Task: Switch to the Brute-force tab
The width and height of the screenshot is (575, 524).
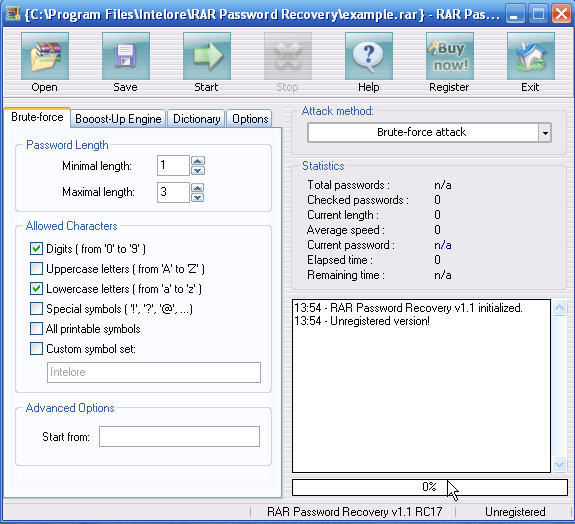Action: pyautogui.click(x=37, y=117)
